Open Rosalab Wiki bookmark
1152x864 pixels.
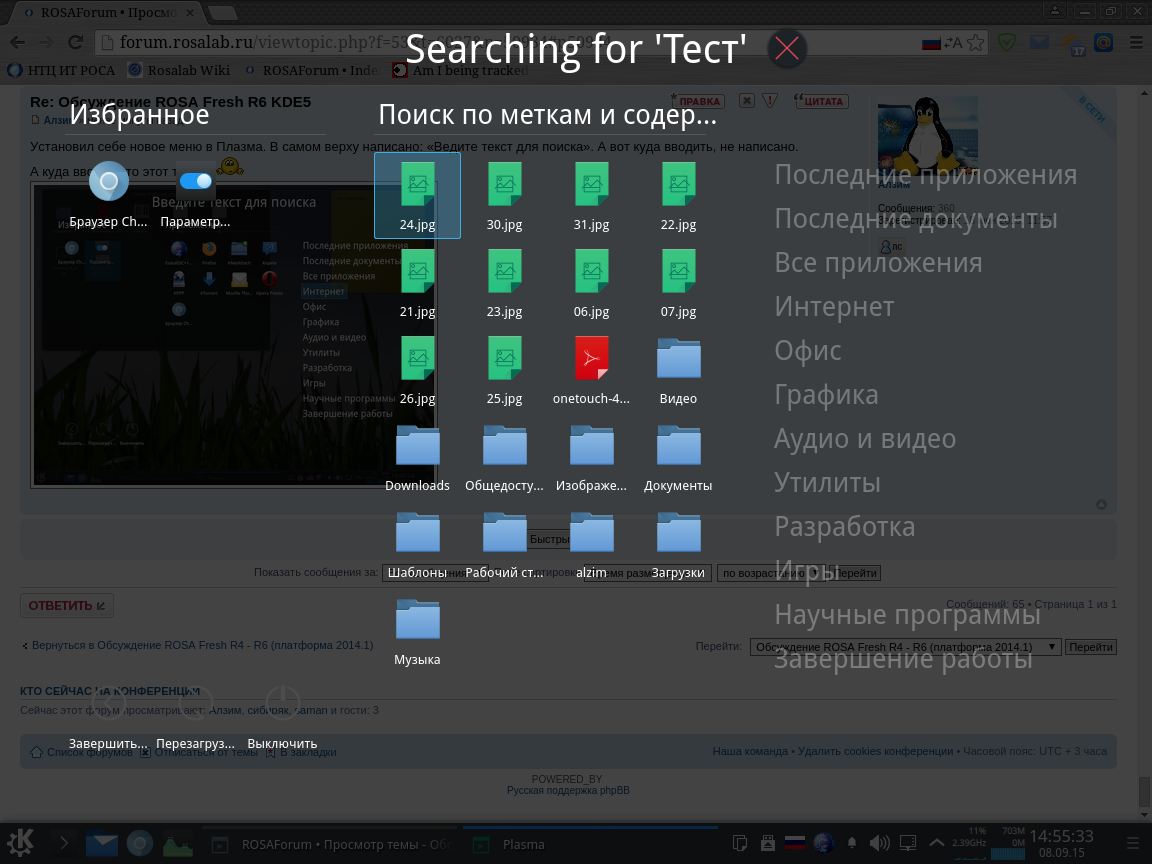coord(179,71)
